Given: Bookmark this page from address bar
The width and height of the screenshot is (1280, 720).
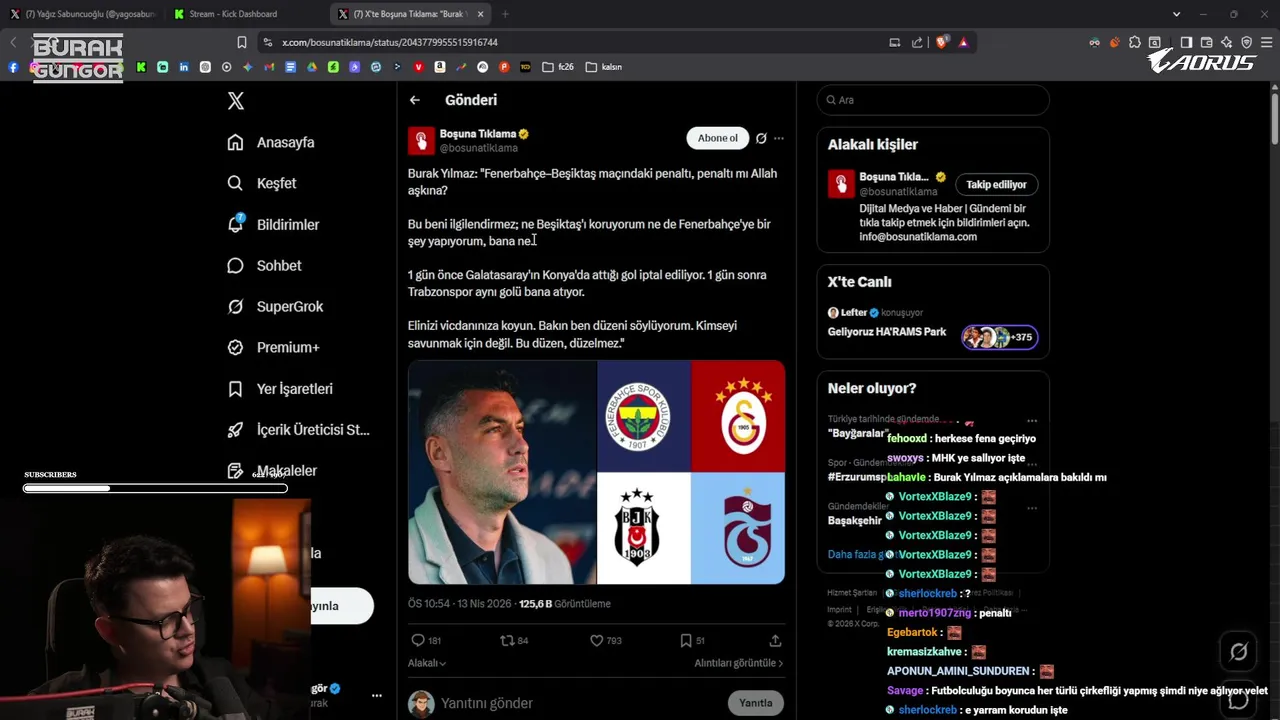Looking at the screenshot, I should coord(242,42).
